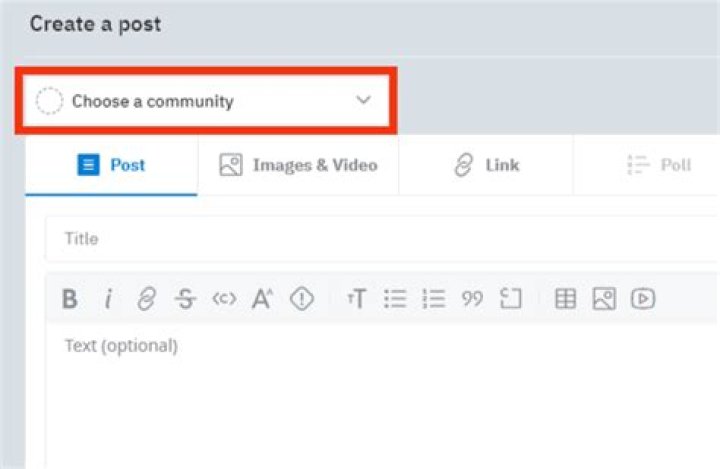
Task: Insert a code block
Action: click(x=511, y=298)
